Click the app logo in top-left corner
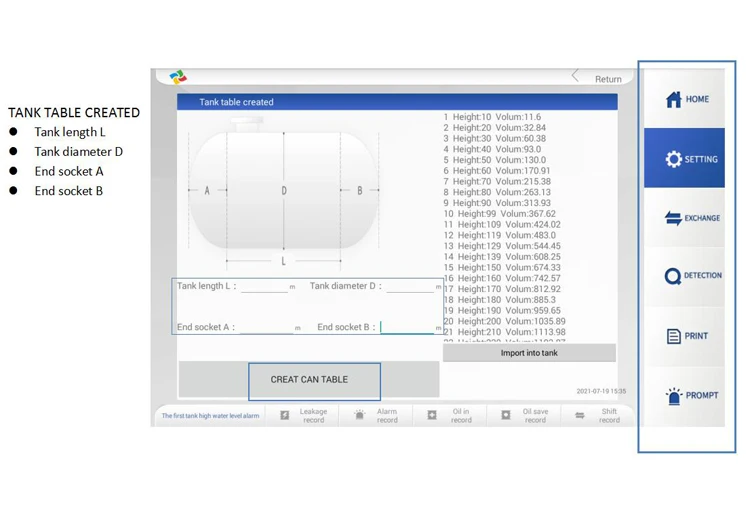Image resolution: width=750 pixels, height=515 pixels. pyautogui.click(x=178, y=78)
